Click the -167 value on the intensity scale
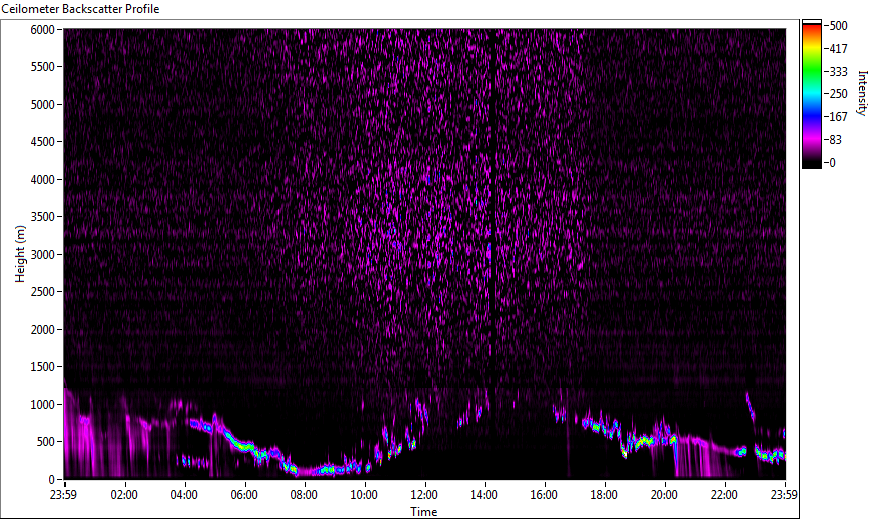 pos(836,117)
